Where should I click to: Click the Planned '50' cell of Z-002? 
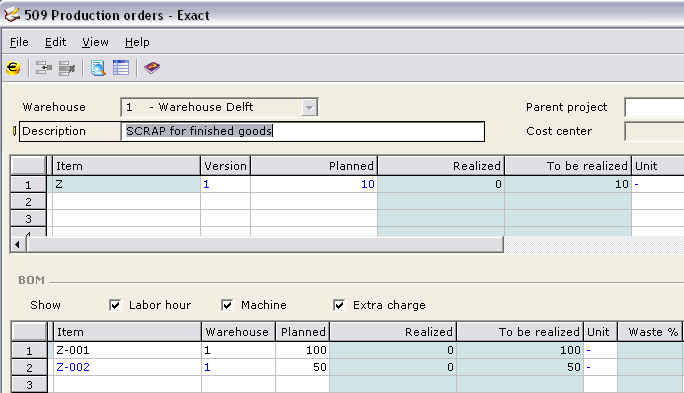pos(303,367)
